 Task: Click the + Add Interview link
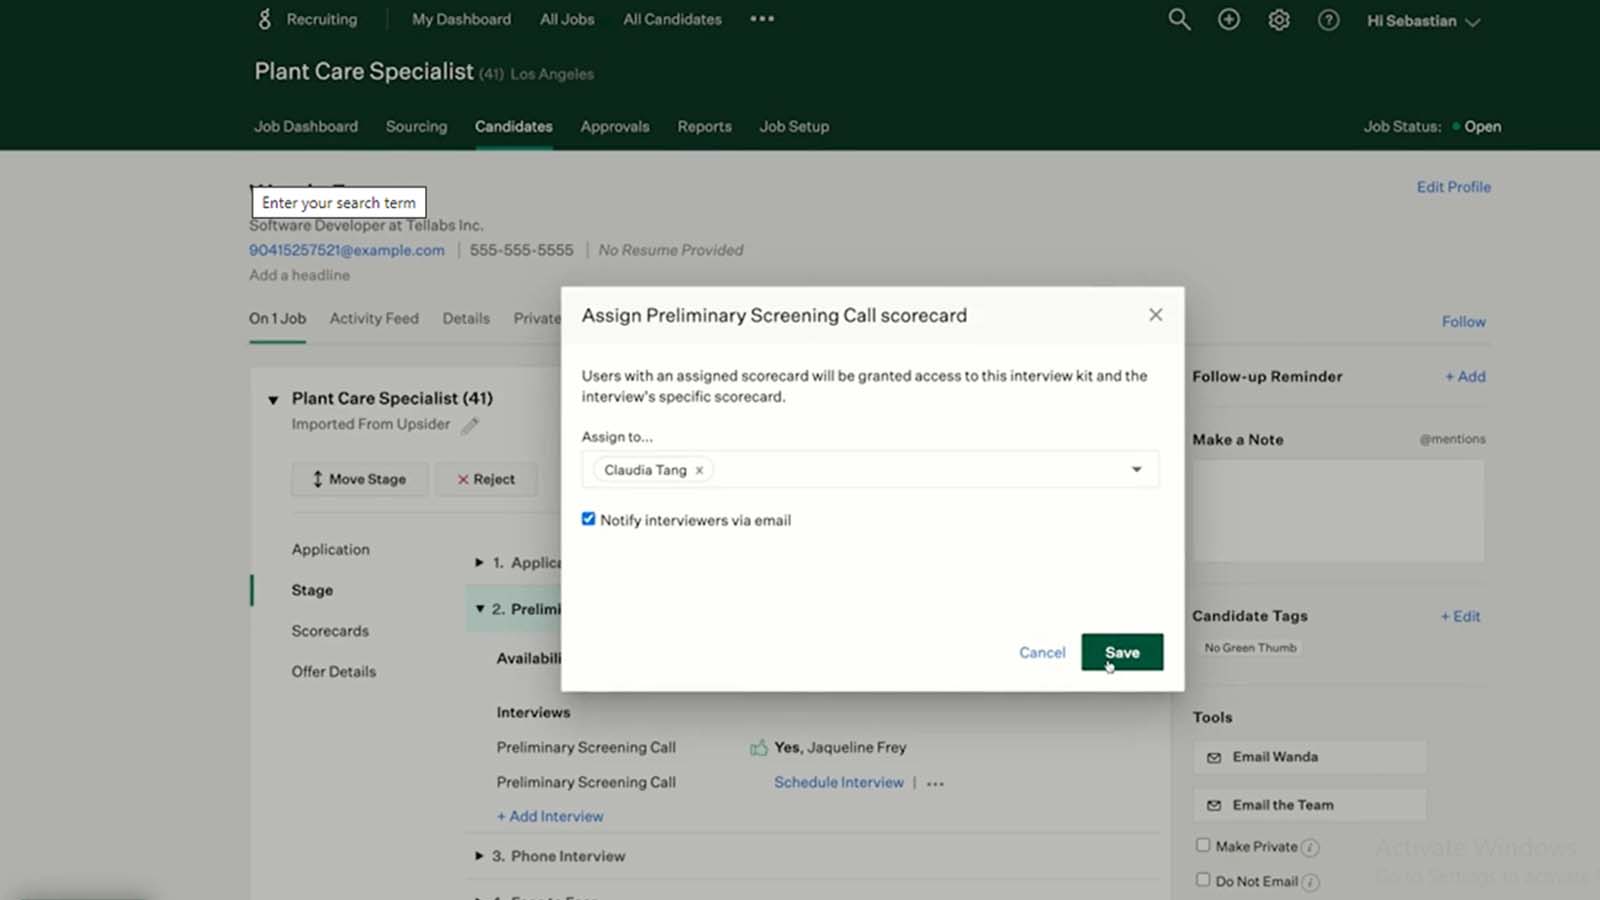click(550, 817)
